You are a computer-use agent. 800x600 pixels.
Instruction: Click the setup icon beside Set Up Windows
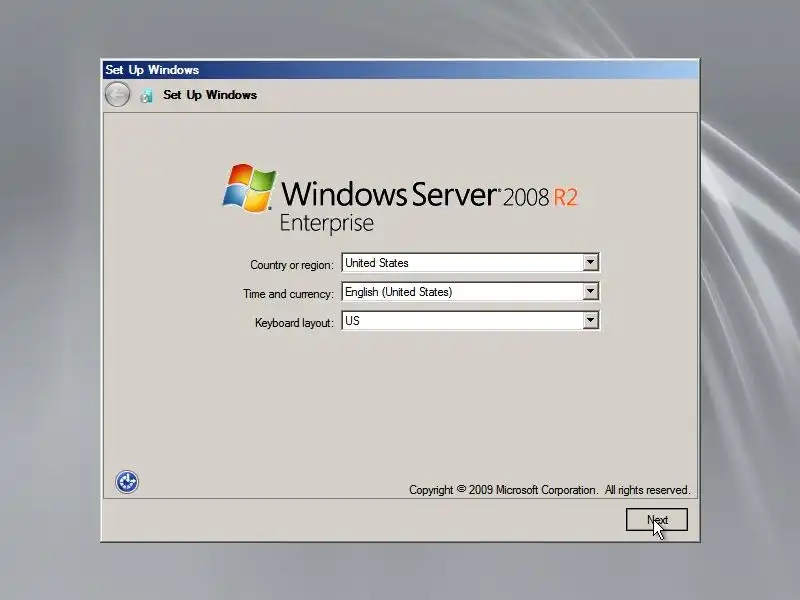pos(146,95)
